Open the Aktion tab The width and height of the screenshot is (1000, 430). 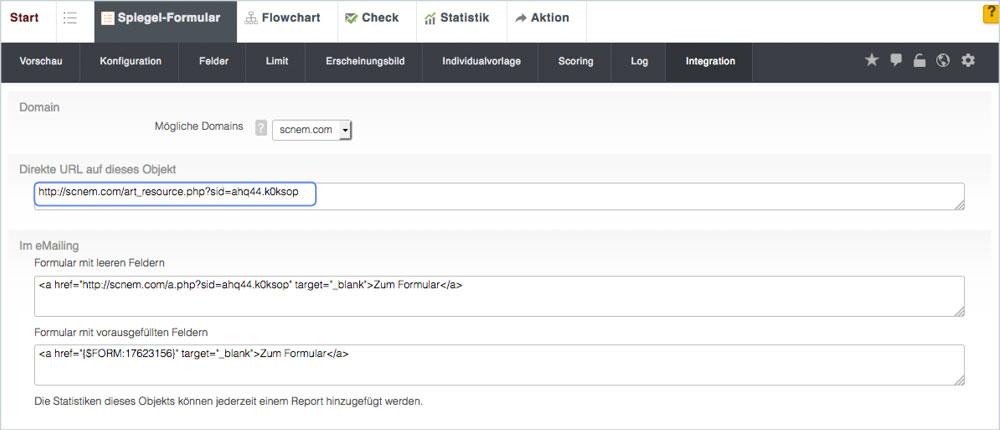(543, 18)
